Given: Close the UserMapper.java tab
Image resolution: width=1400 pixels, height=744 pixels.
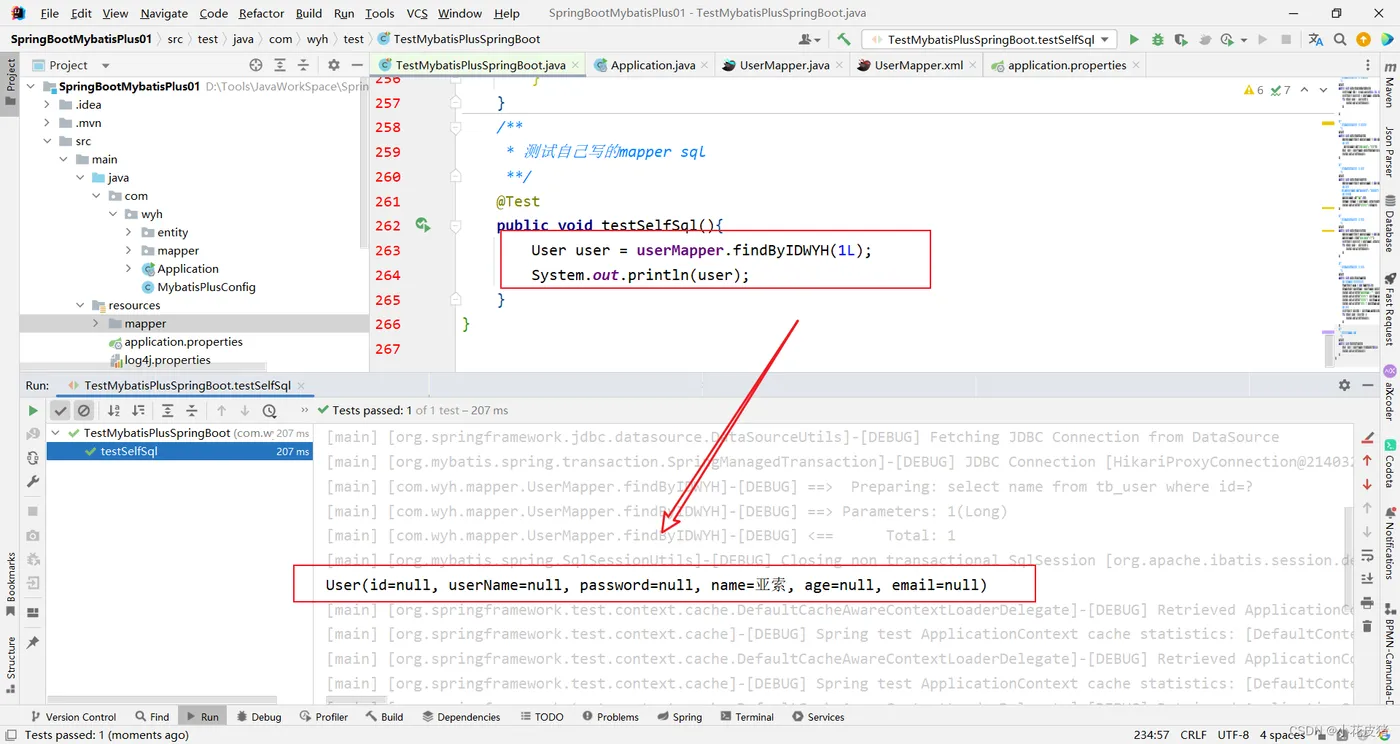Looking at the screenshot, I should (x=840, y=65).
